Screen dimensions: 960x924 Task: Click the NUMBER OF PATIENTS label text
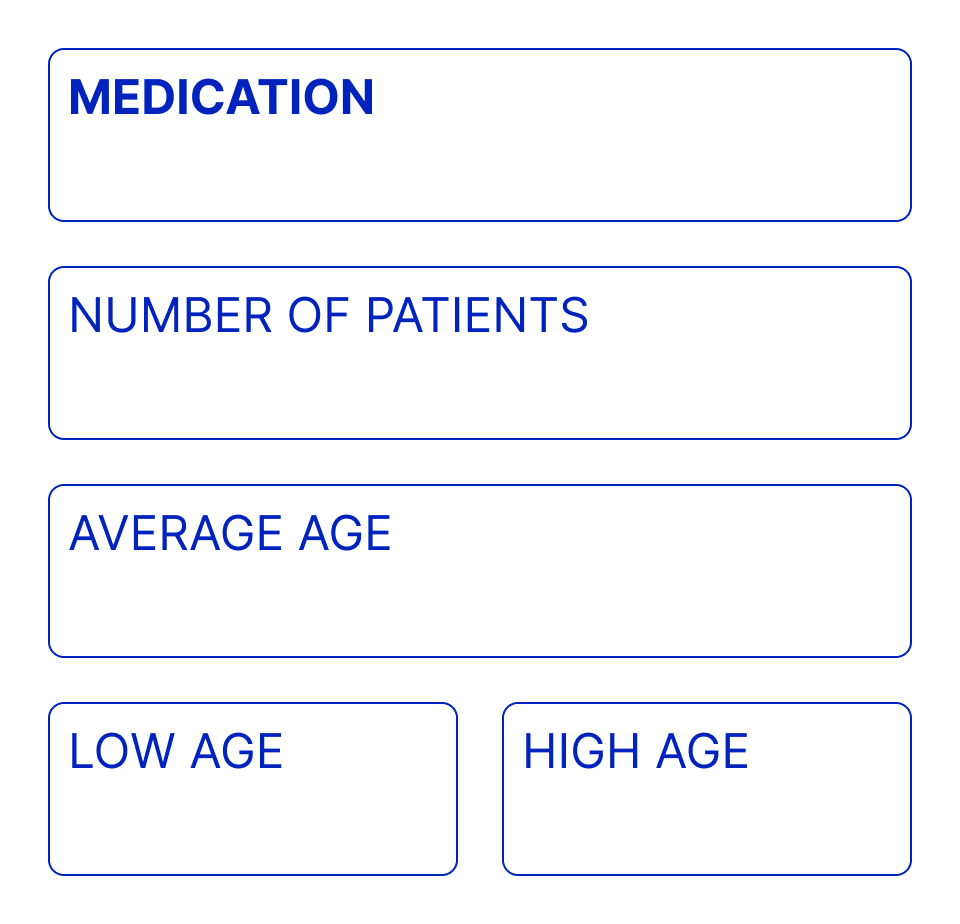coord(328,316)
